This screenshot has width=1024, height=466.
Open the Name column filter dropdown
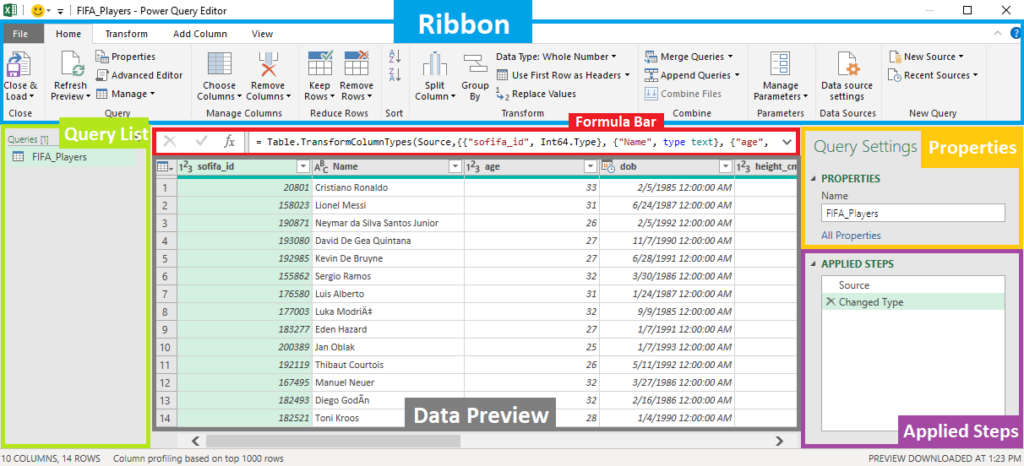click(453, 168)
